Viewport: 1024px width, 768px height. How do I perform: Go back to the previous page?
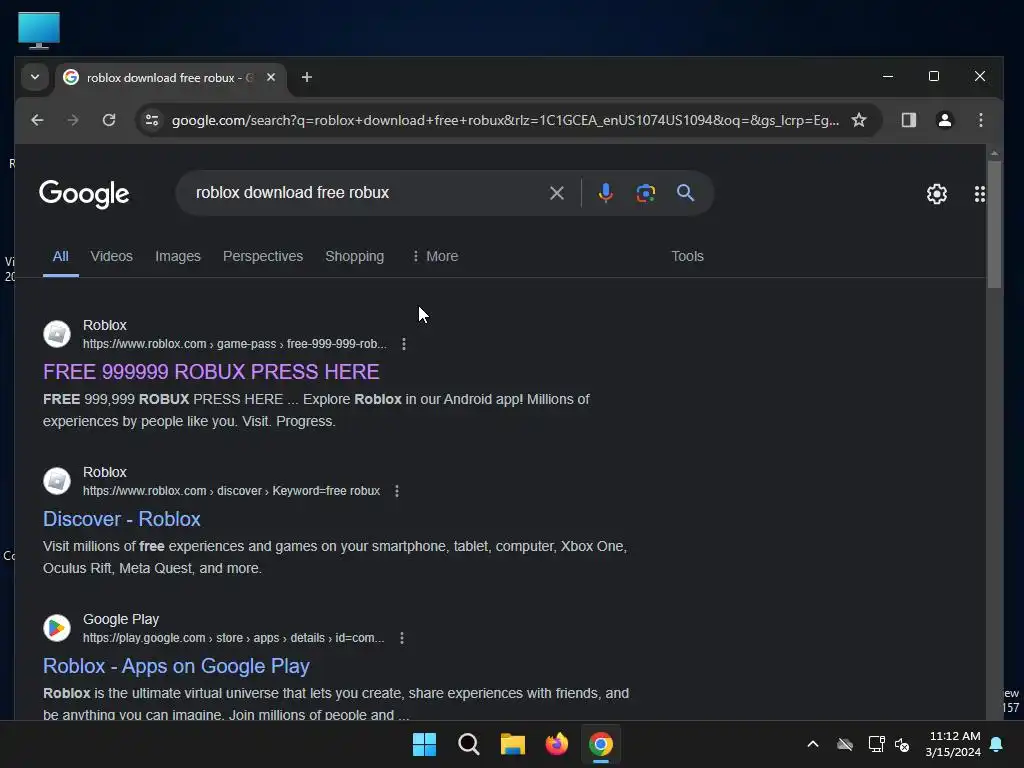(37, 120)
